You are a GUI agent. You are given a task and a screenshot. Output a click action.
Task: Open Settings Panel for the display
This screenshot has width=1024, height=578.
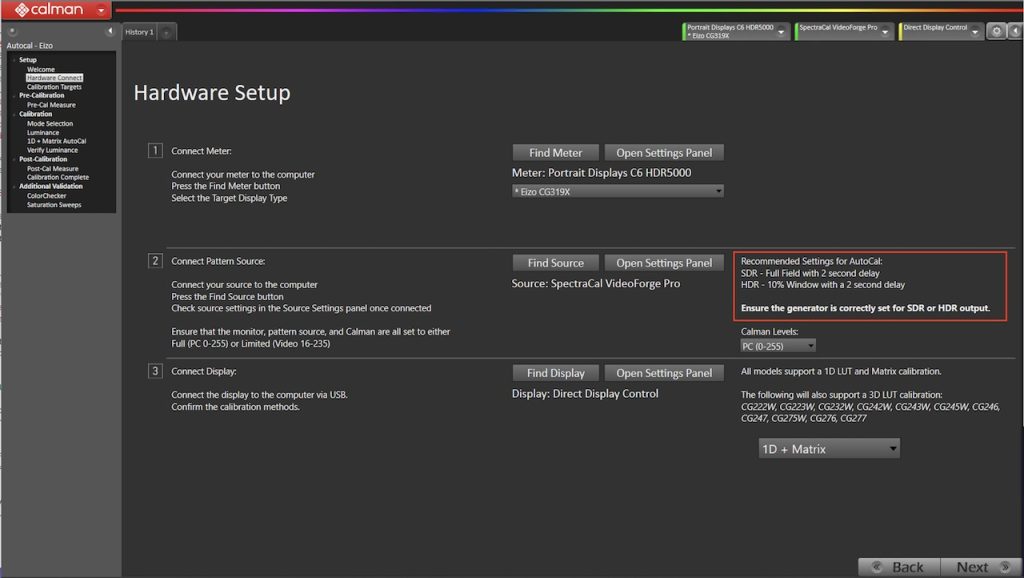point(664,373)
